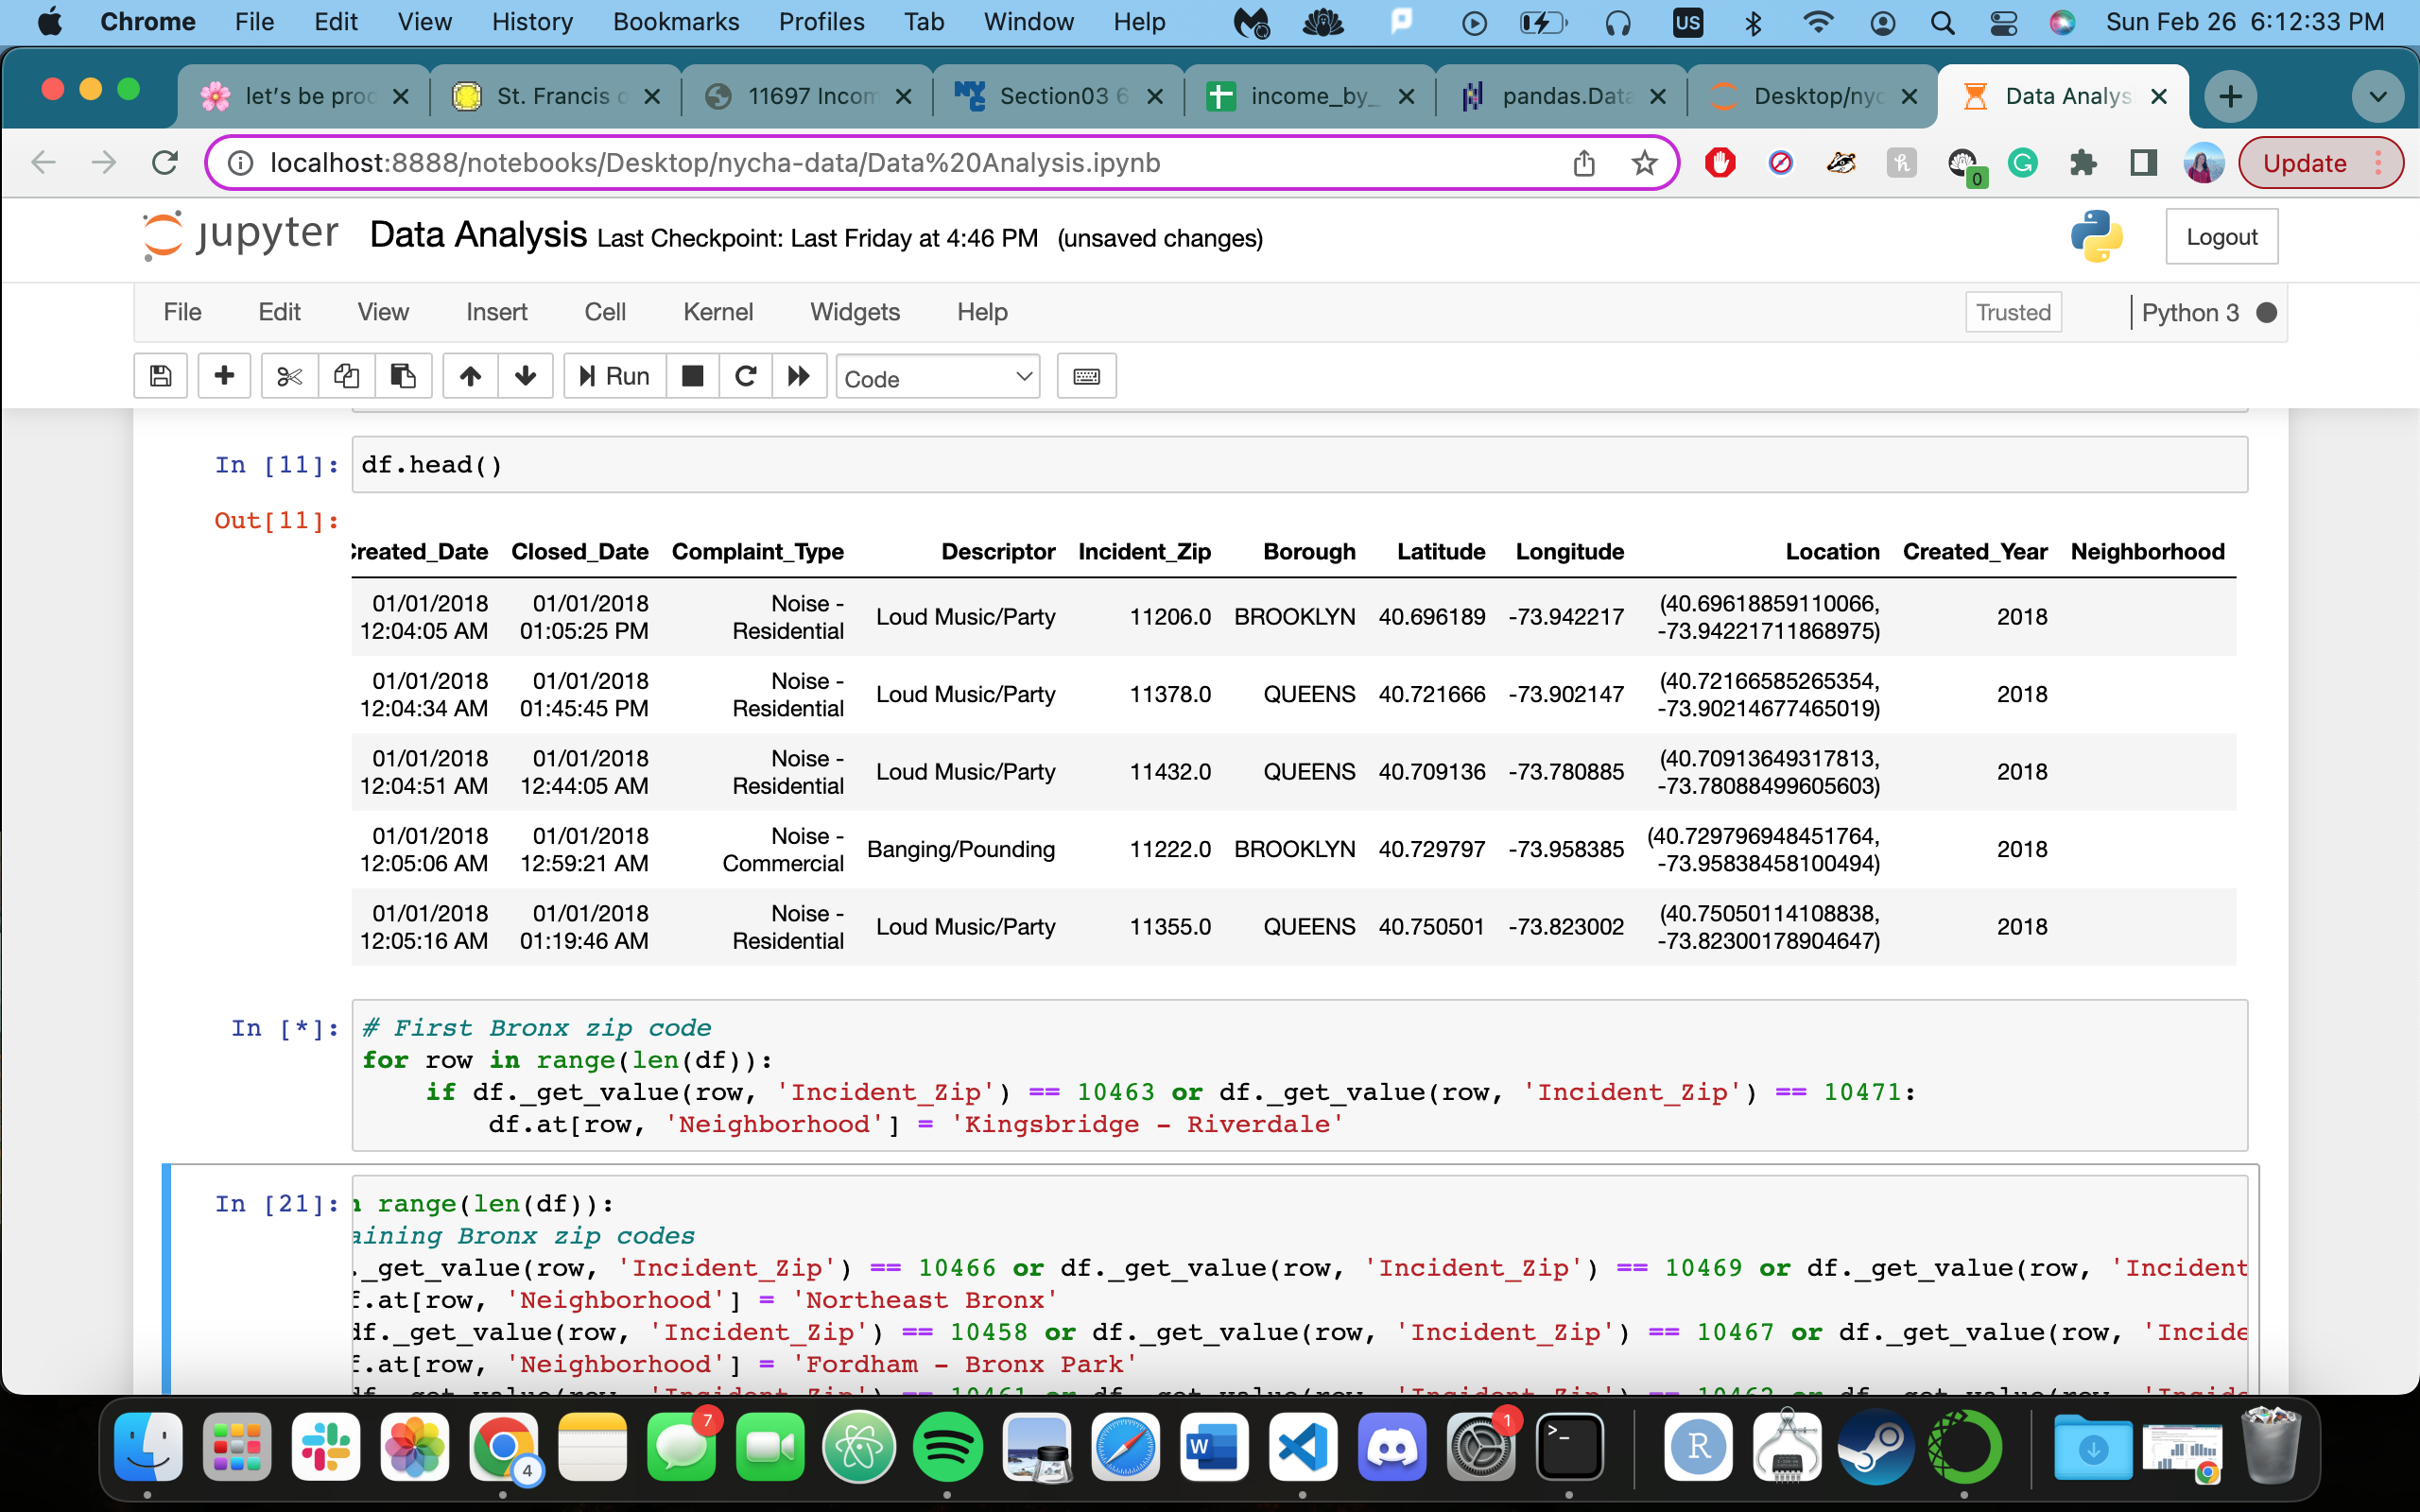Reload the page in Chrome
The width and height of the screenshot is (2420, 1512).
pyautogui.click(x=165, y=162)
